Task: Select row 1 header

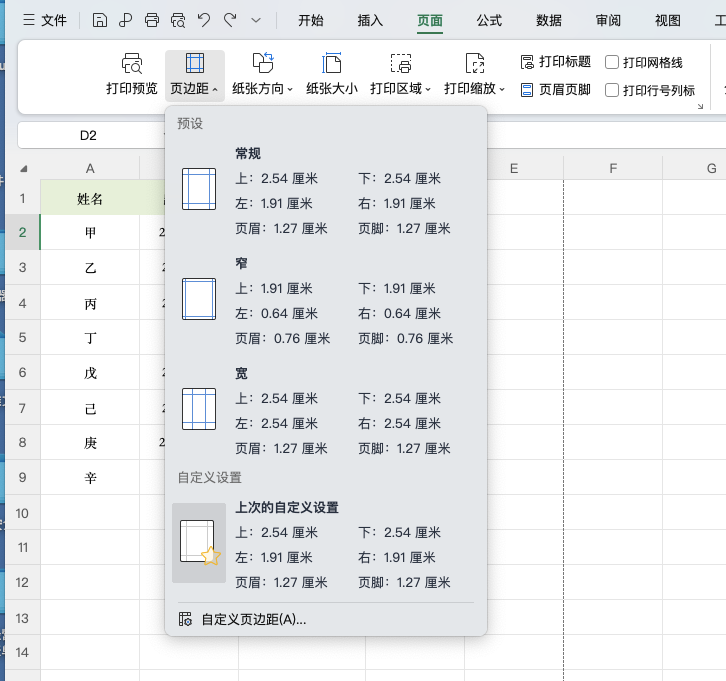Action: (22, 198)
